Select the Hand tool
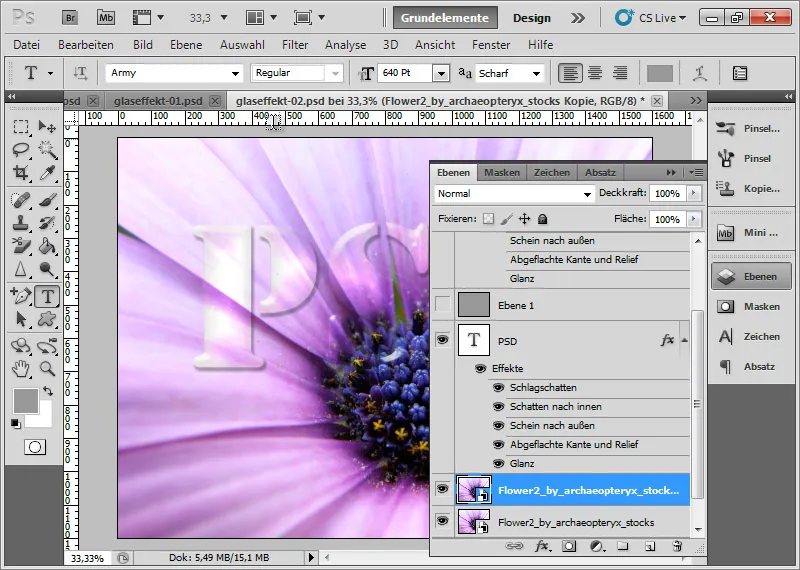The image size is (800, 570). (x=21, y=368)
